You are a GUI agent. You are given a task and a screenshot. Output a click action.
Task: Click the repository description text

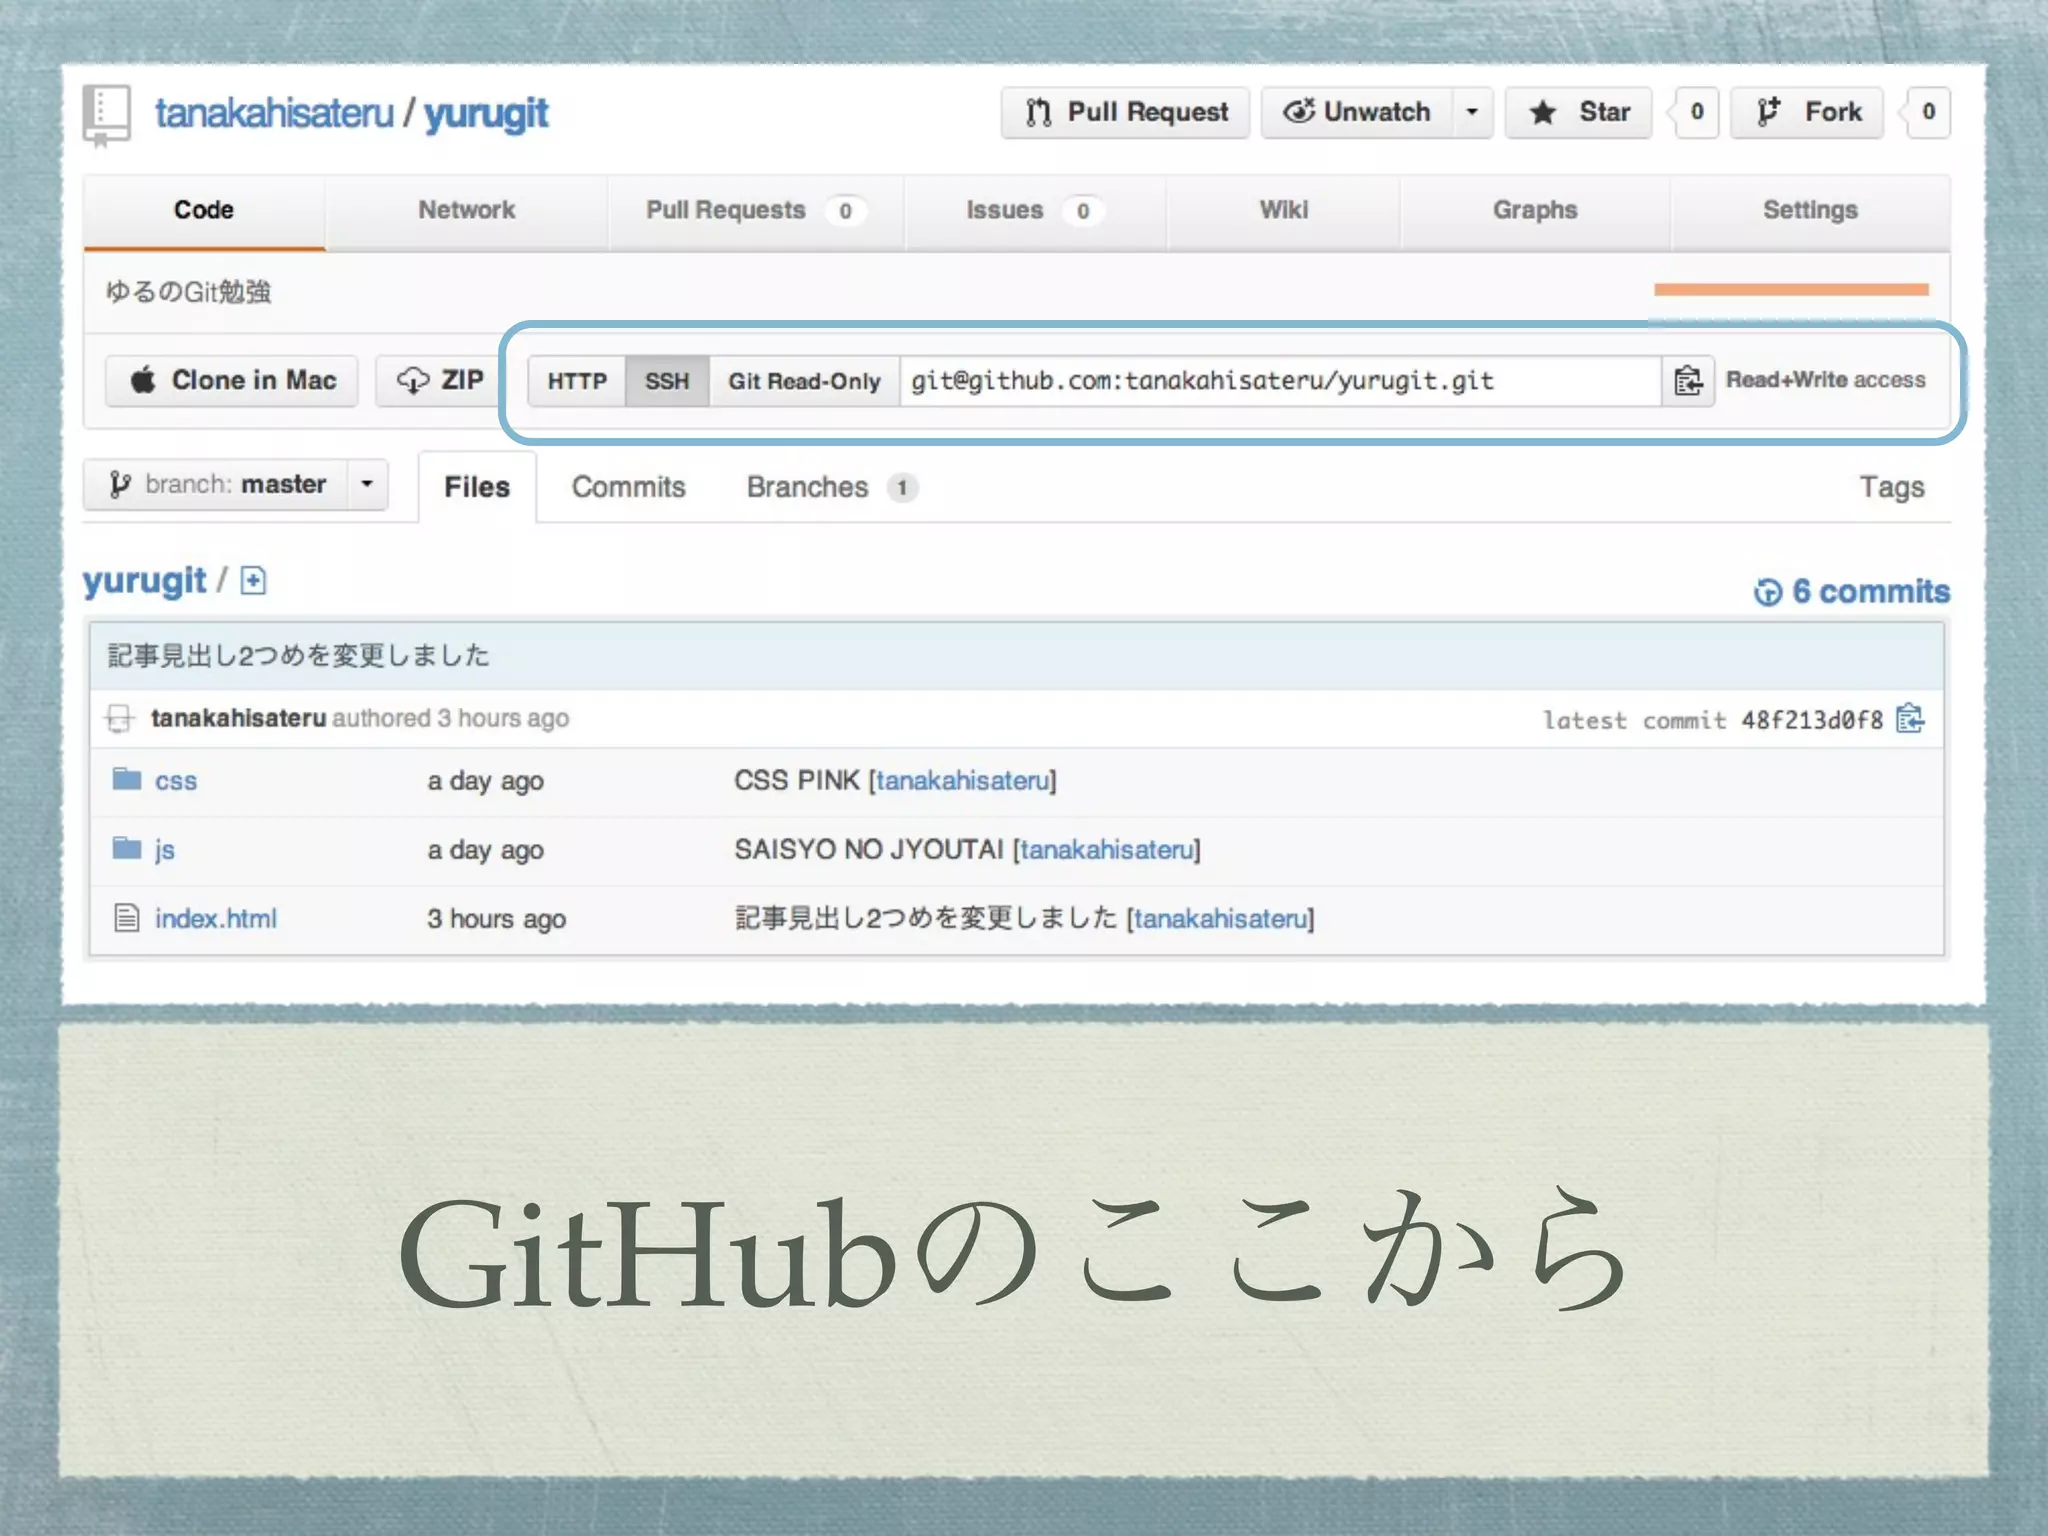pyautogui.click(x=188, y=292)
